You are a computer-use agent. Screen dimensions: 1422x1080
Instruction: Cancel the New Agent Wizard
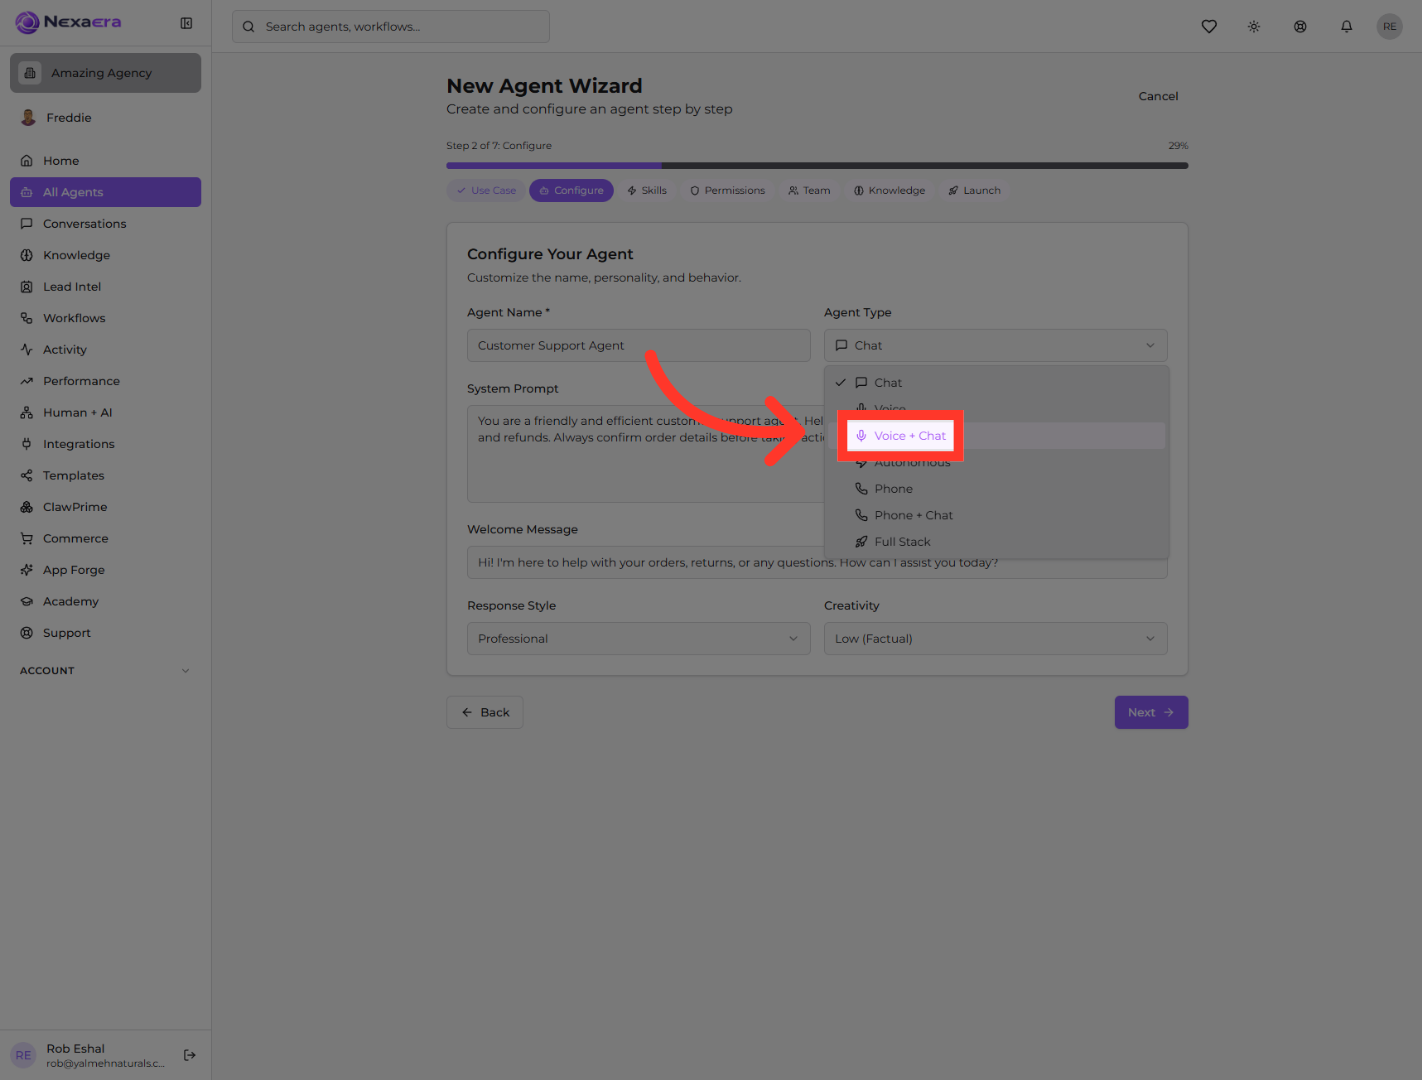tap(1158, 97)
